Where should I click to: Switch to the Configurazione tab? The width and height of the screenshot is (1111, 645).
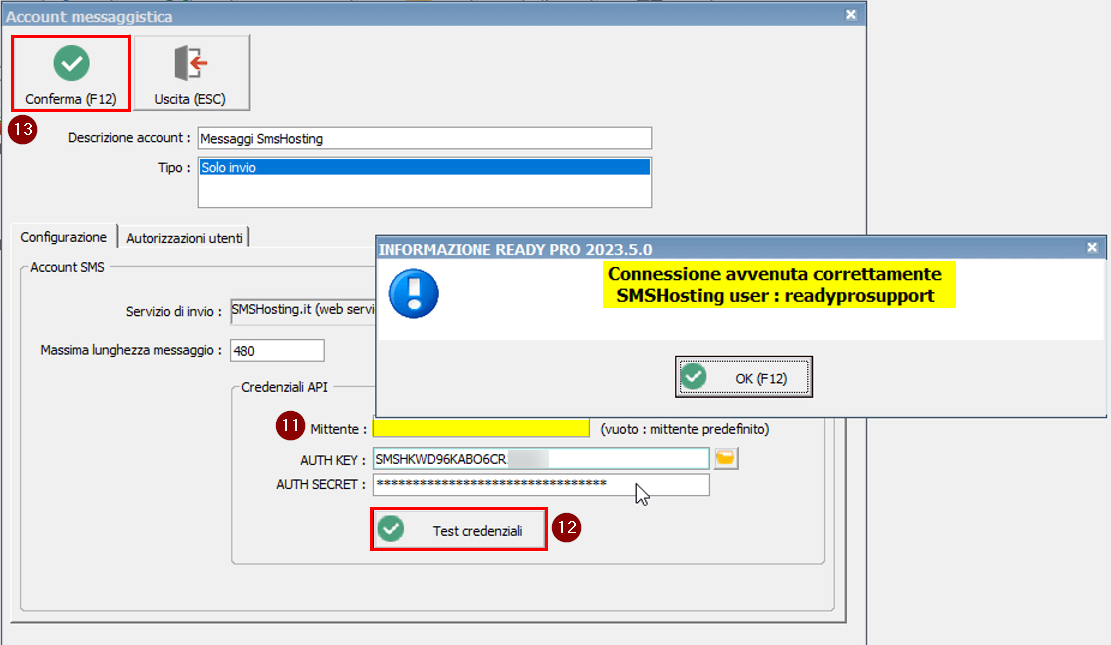tap(63, 237)
